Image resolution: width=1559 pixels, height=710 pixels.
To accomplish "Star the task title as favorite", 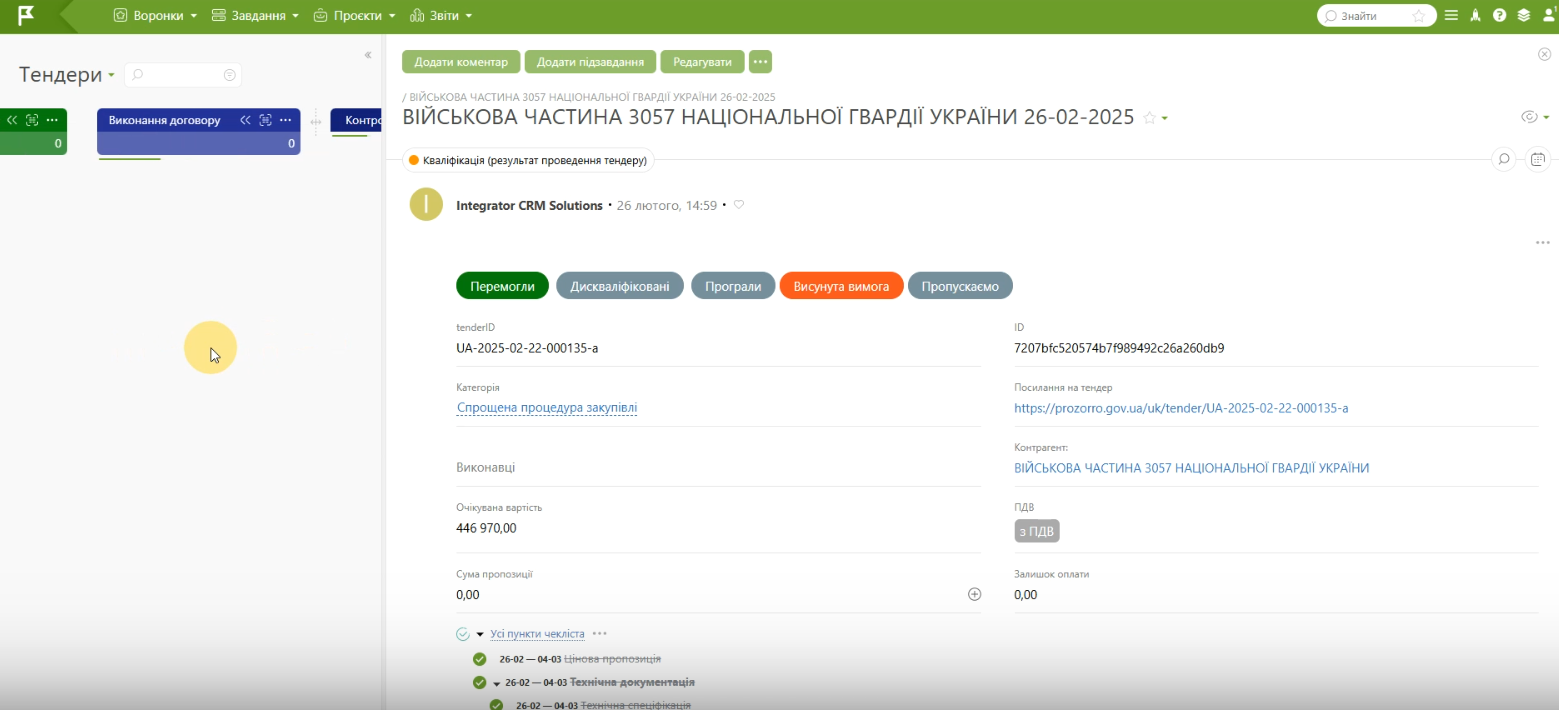I will 1149,118.
